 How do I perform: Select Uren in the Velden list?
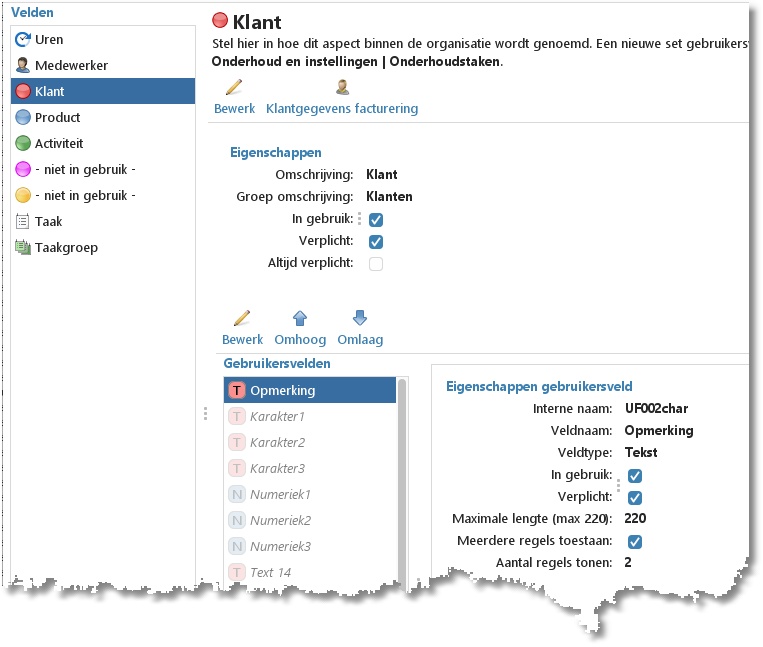(103, 39)
